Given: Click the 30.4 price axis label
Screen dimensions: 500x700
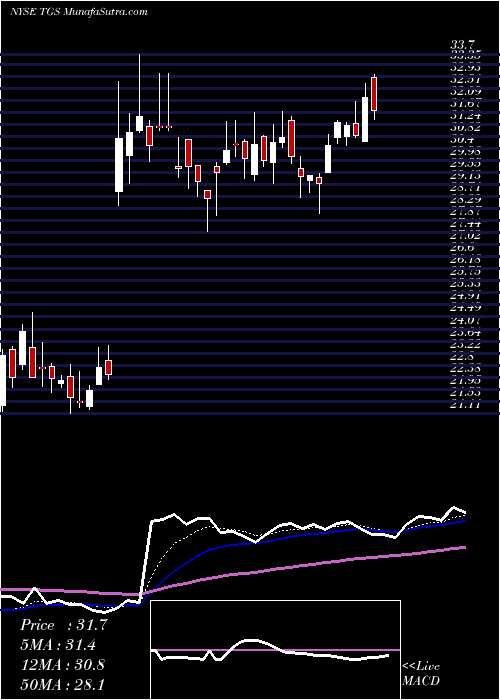Looking at the screenshot, I should pyautogui.click(x=462, y=140).
